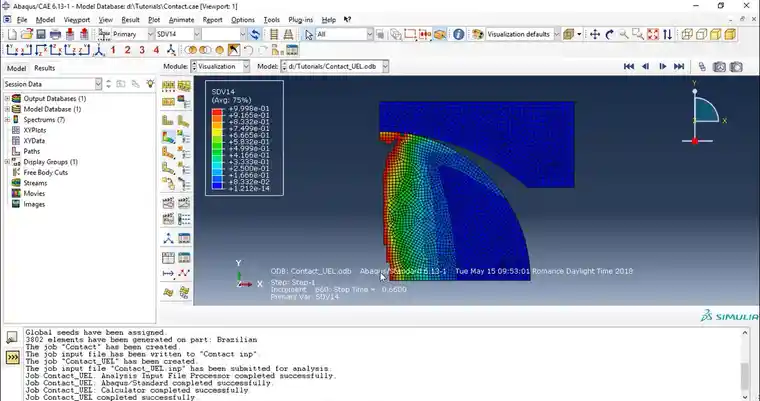Toggle filled render style
This screenshot has height=401, width=760.
pyautogui.click(x=716, y=34)
